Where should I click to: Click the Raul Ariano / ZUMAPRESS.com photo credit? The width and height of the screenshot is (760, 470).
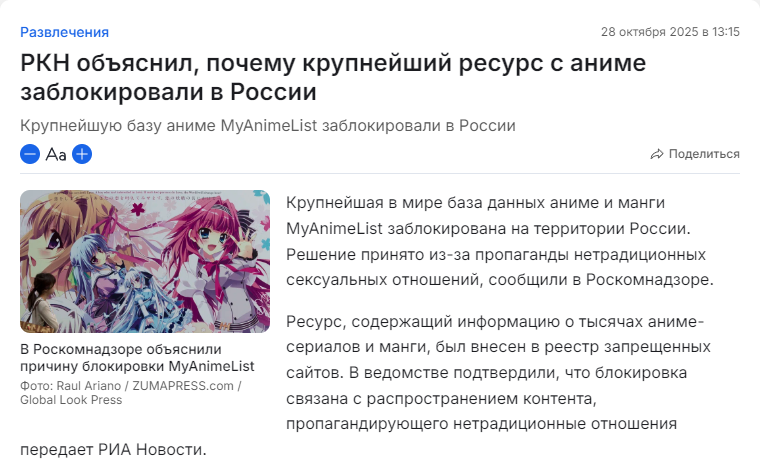click(x=131, y=386)
